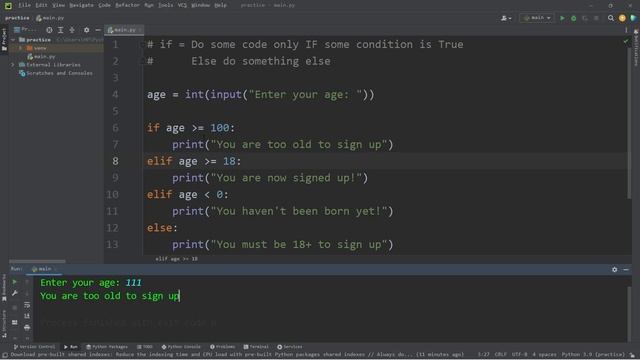Open the VCS menu

[x=182, y=5]
